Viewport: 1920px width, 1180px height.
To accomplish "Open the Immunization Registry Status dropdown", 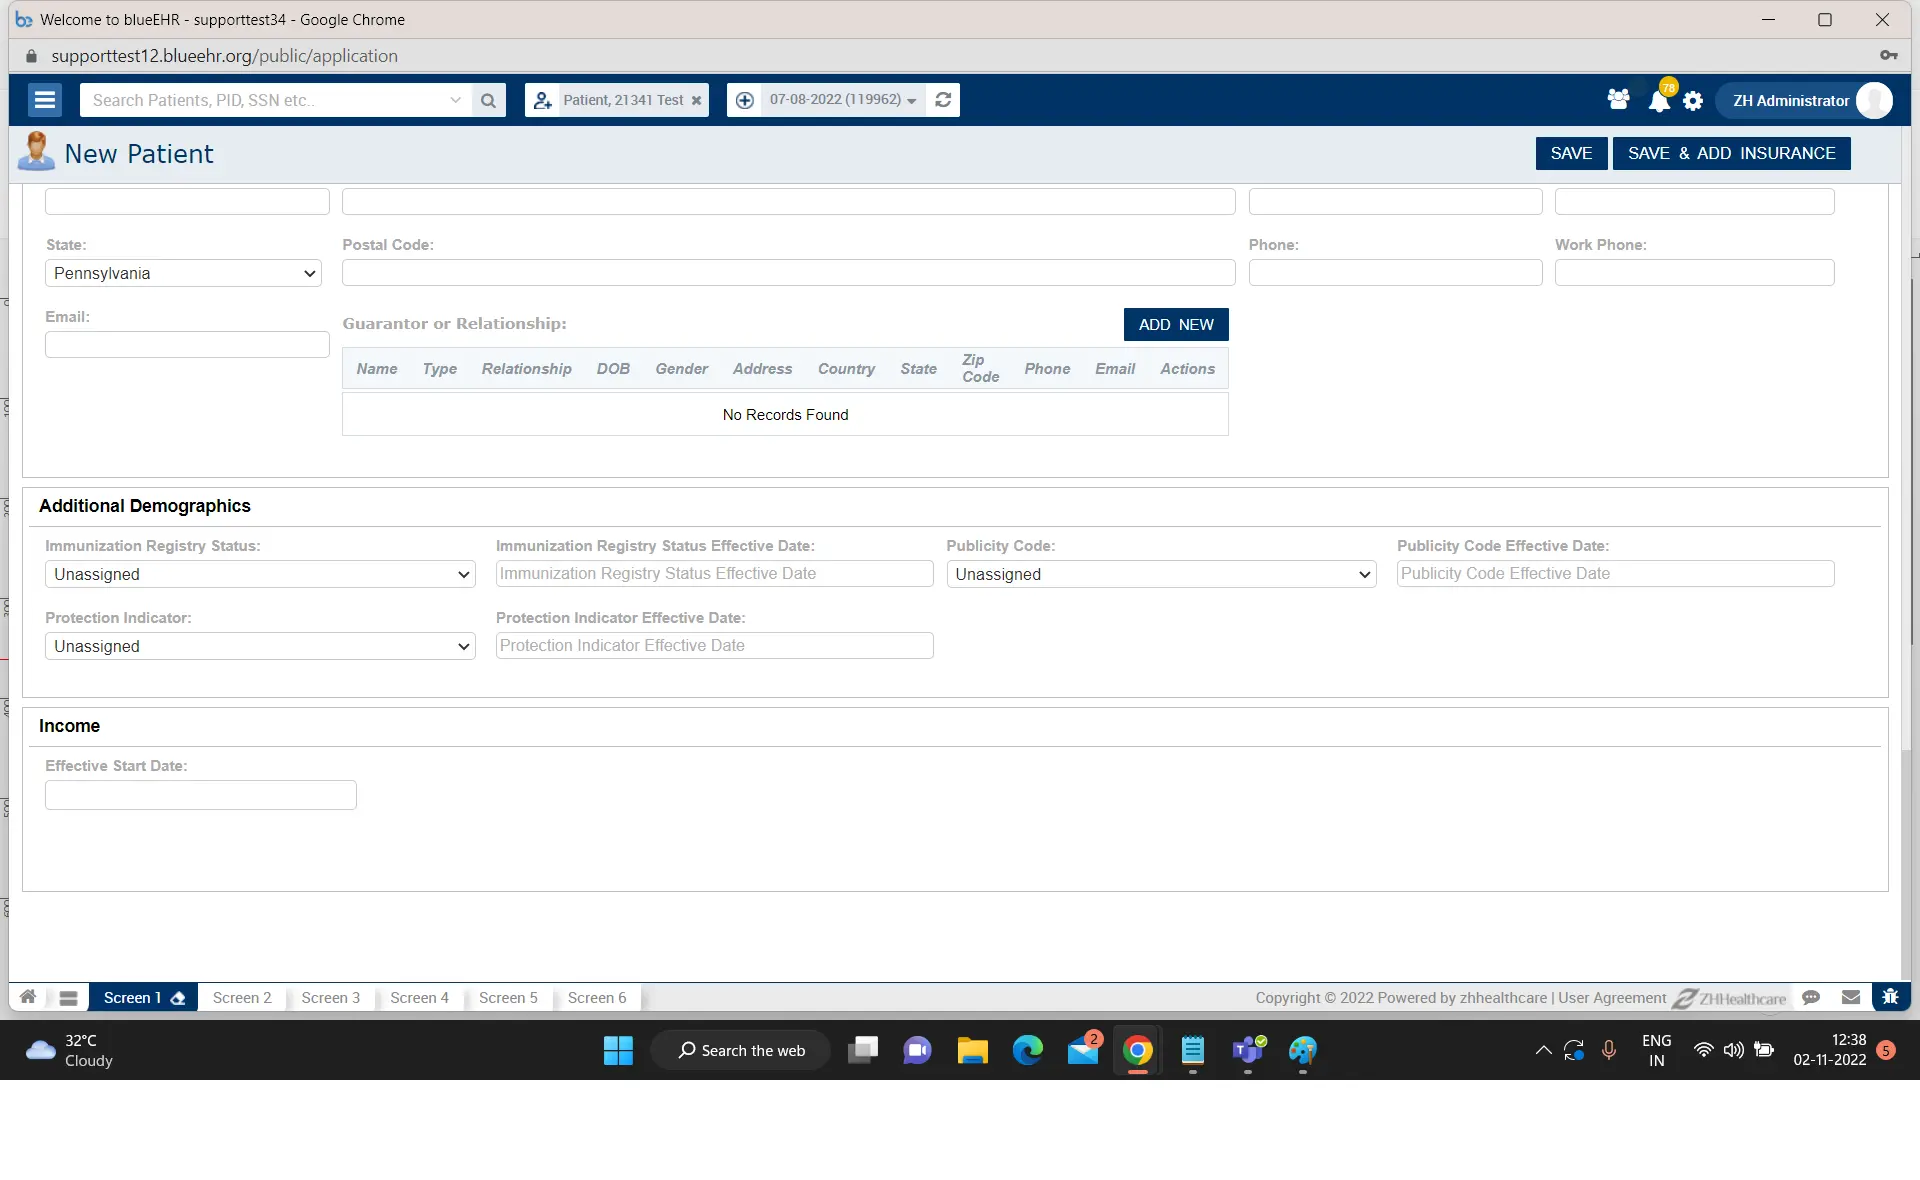I will tap(259, 574).
